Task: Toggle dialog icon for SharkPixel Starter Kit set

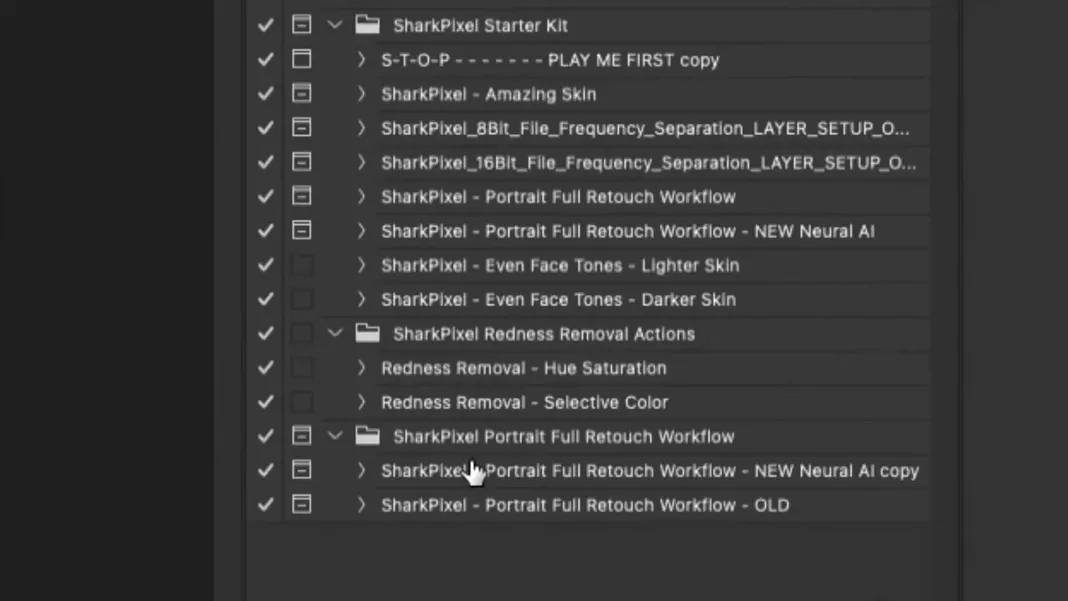Action: [x=302, y=25]
